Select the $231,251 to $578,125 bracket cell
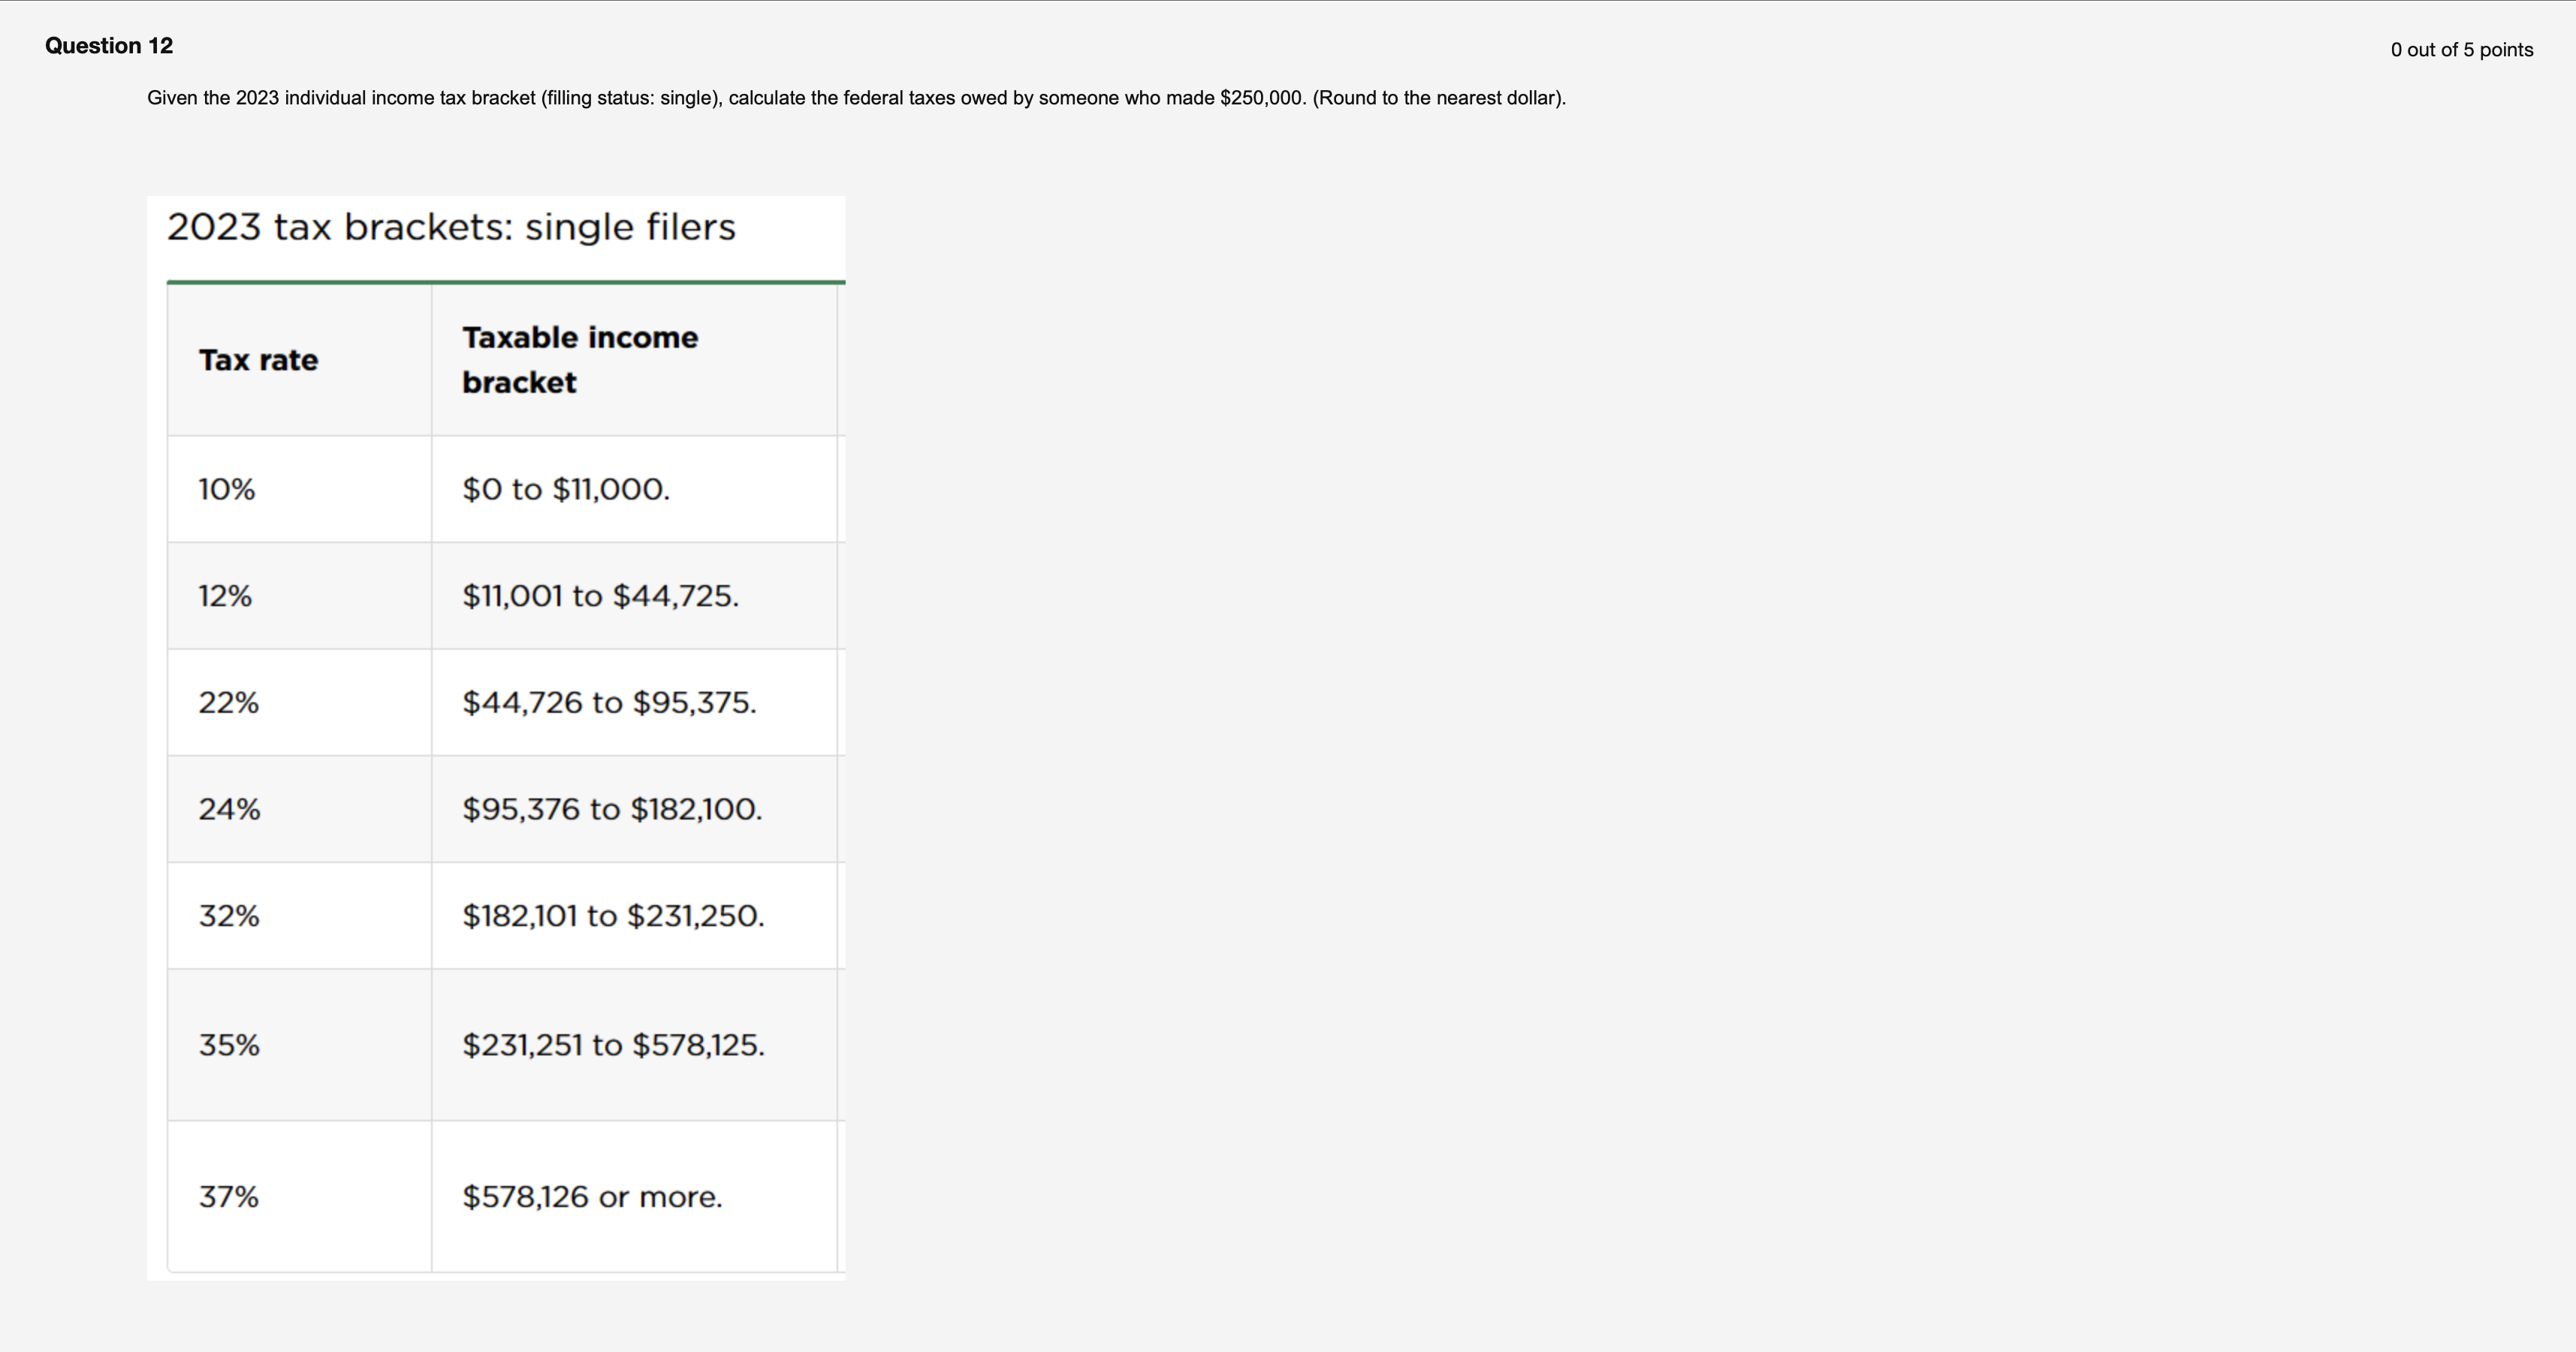Screen dimensions: 2576x1352 point(613,1045)
